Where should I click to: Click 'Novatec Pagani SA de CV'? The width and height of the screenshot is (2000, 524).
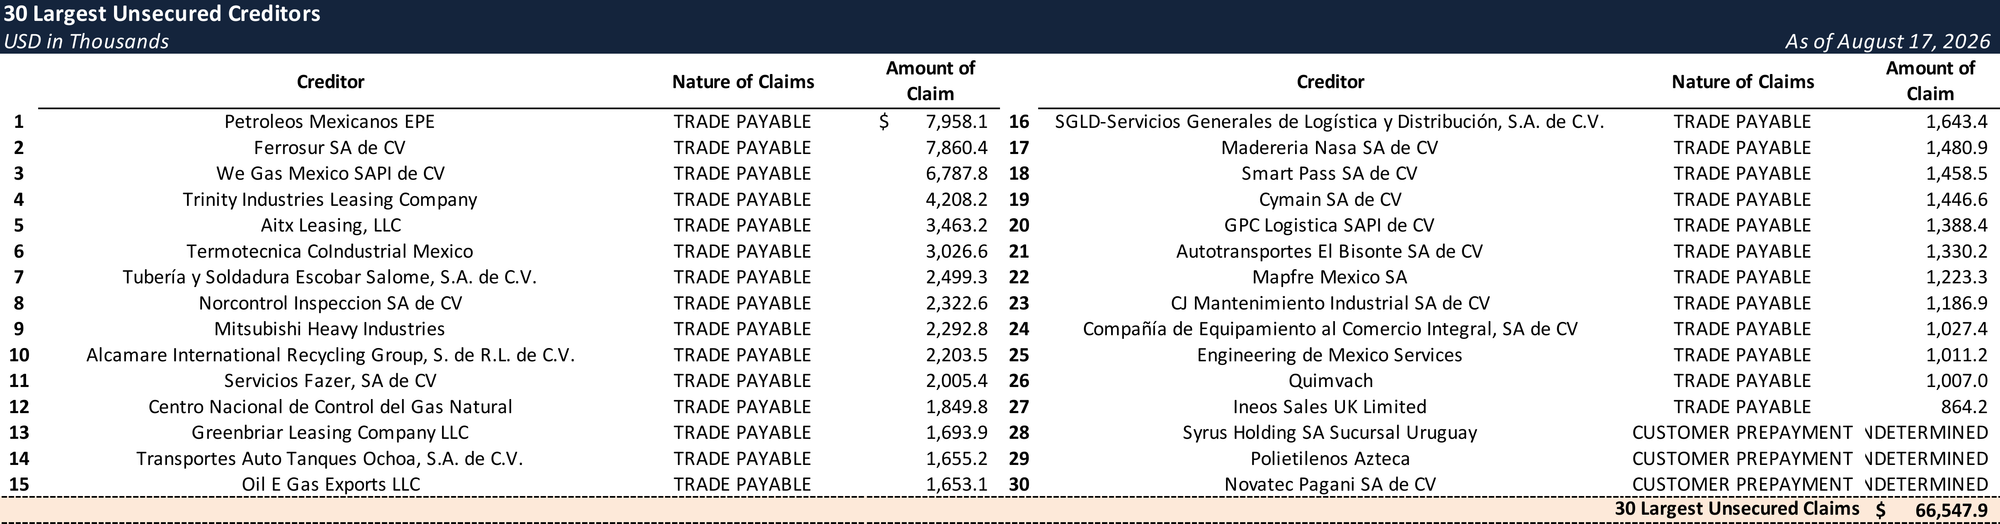(x=1330, y=486)
